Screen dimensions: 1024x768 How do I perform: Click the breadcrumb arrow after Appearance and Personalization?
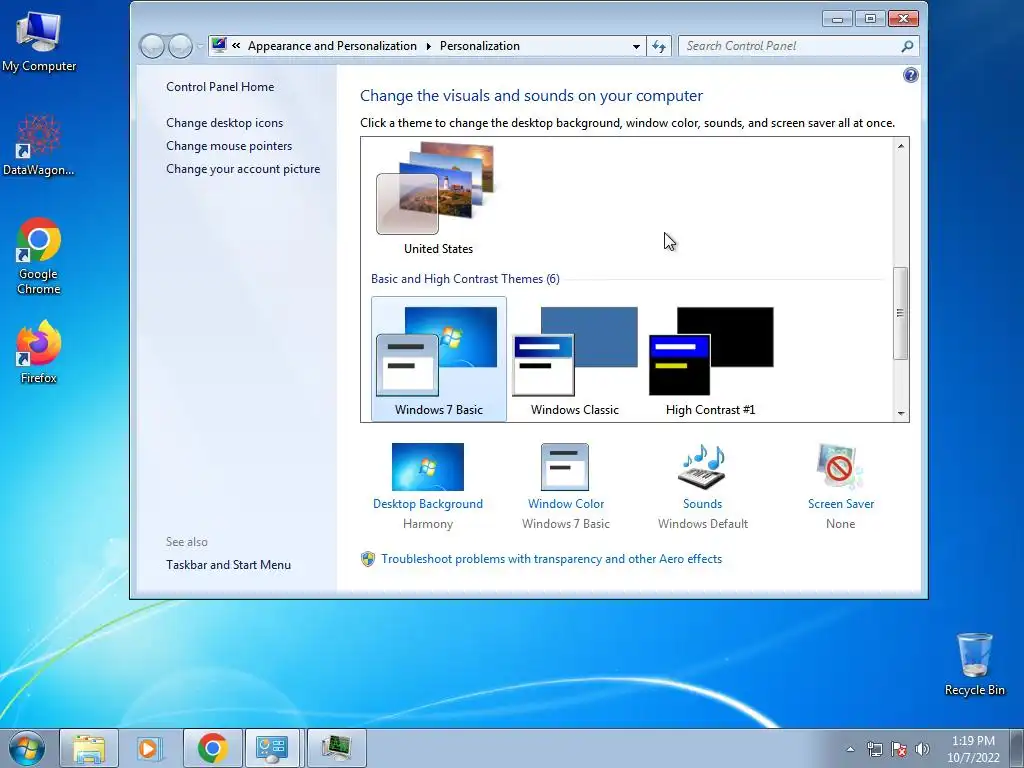pyautogui.click(x=428, y=46)
